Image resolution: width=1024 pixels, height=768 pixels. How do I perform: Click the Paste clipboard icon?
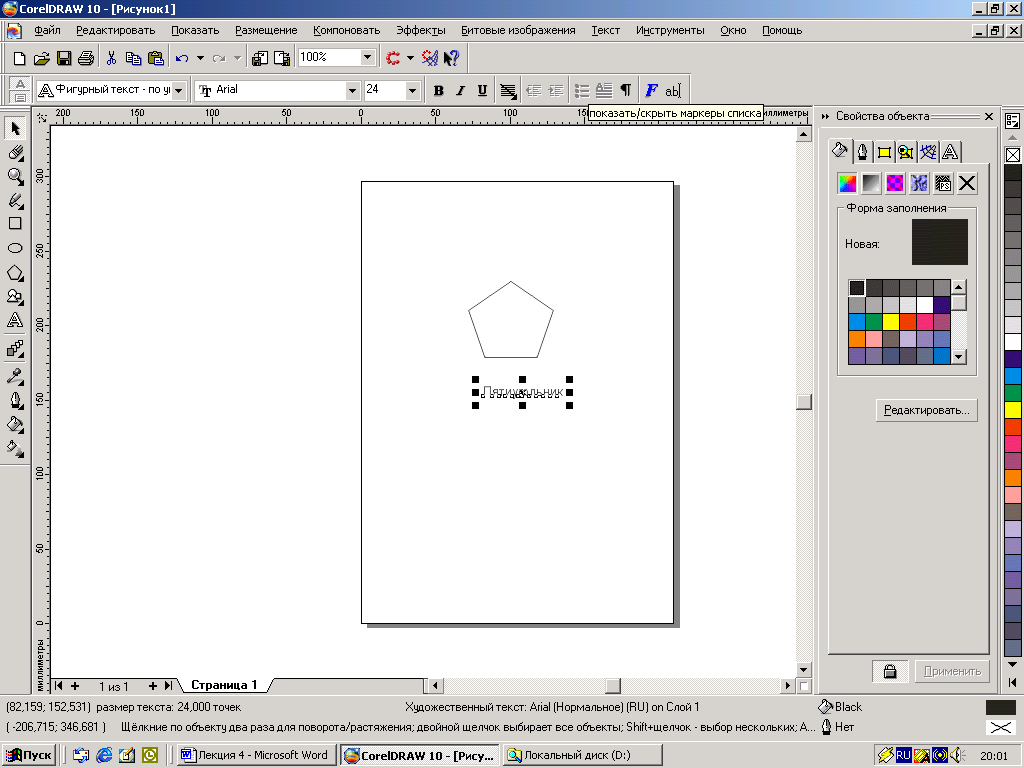tap(155, 58)
